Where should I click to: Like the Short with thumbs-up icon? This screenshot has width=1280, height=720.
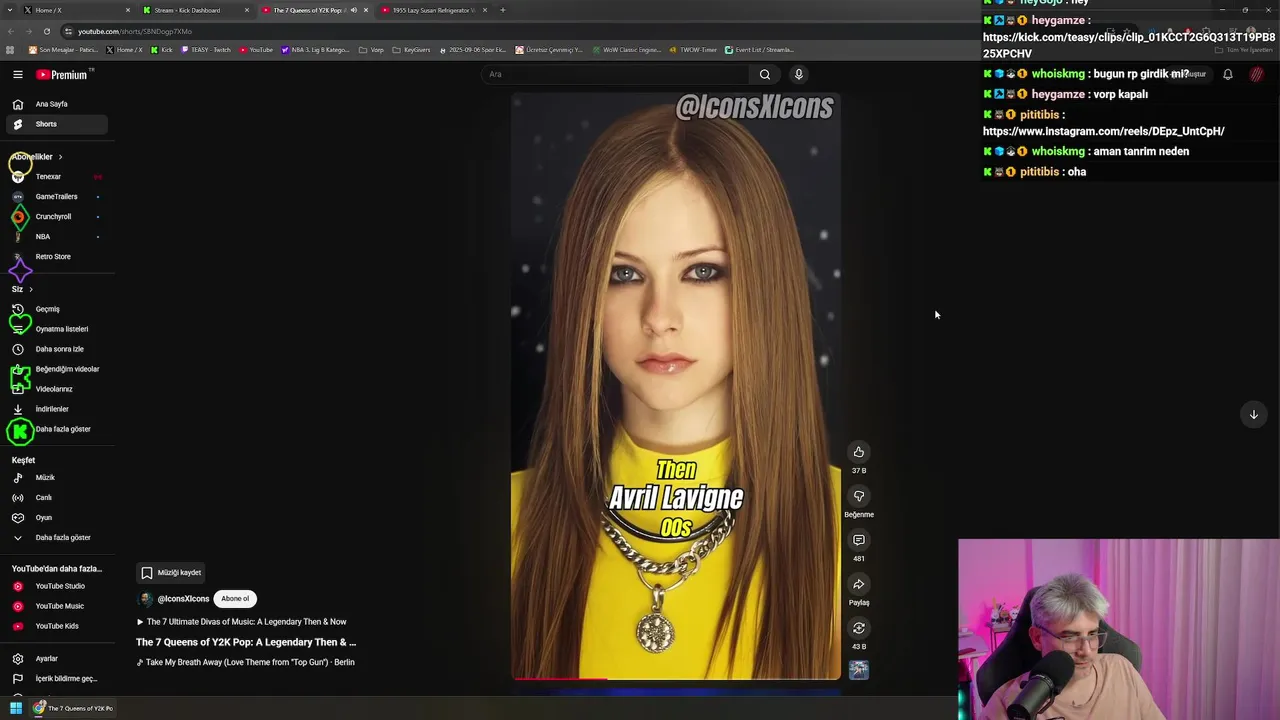858,452
